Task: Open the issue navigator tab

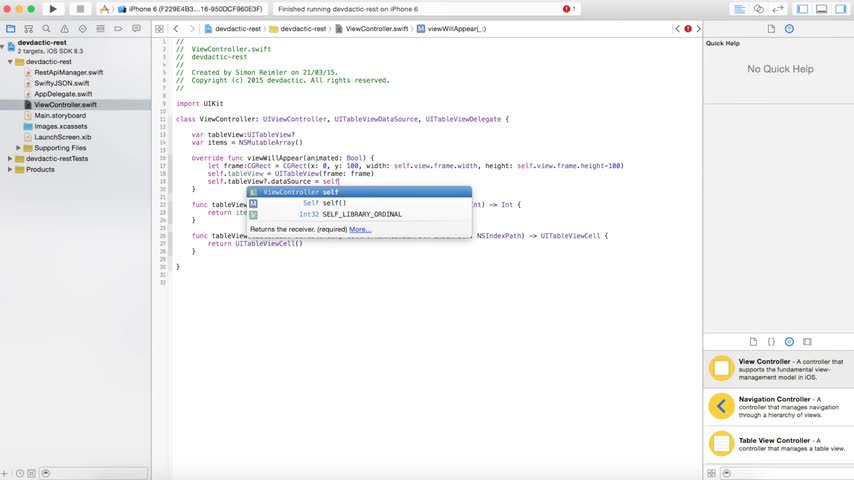Action: [64, 28]
